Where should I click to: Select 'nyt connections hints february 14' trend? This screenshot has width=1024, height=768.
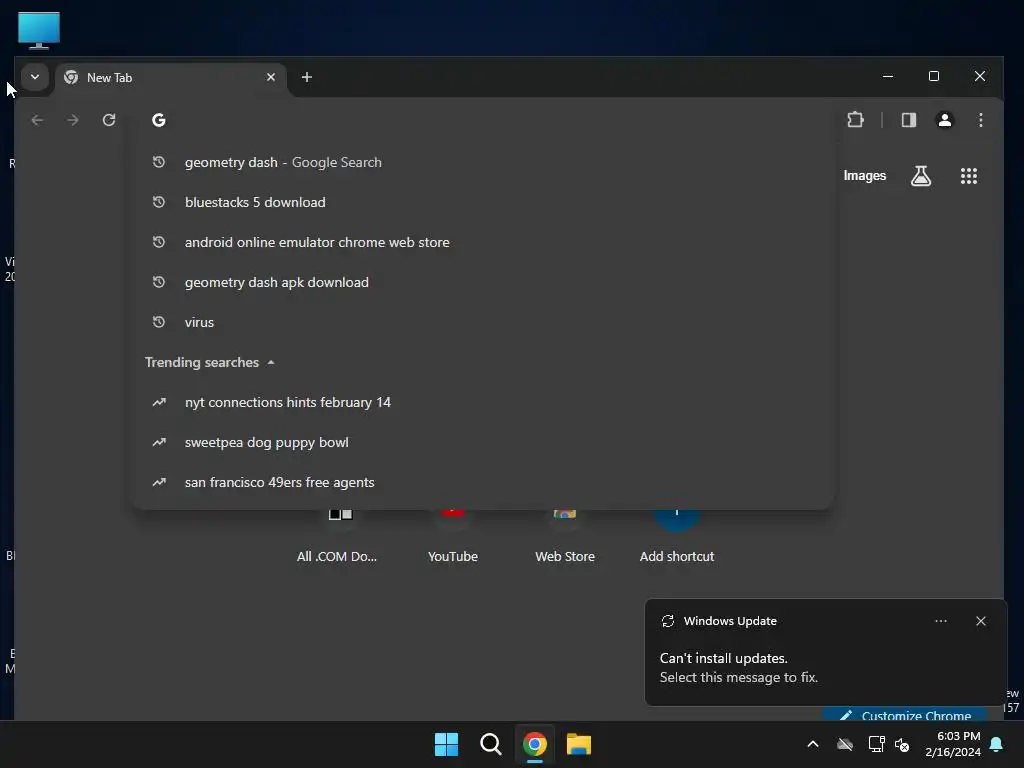click(x=483, y=402)
